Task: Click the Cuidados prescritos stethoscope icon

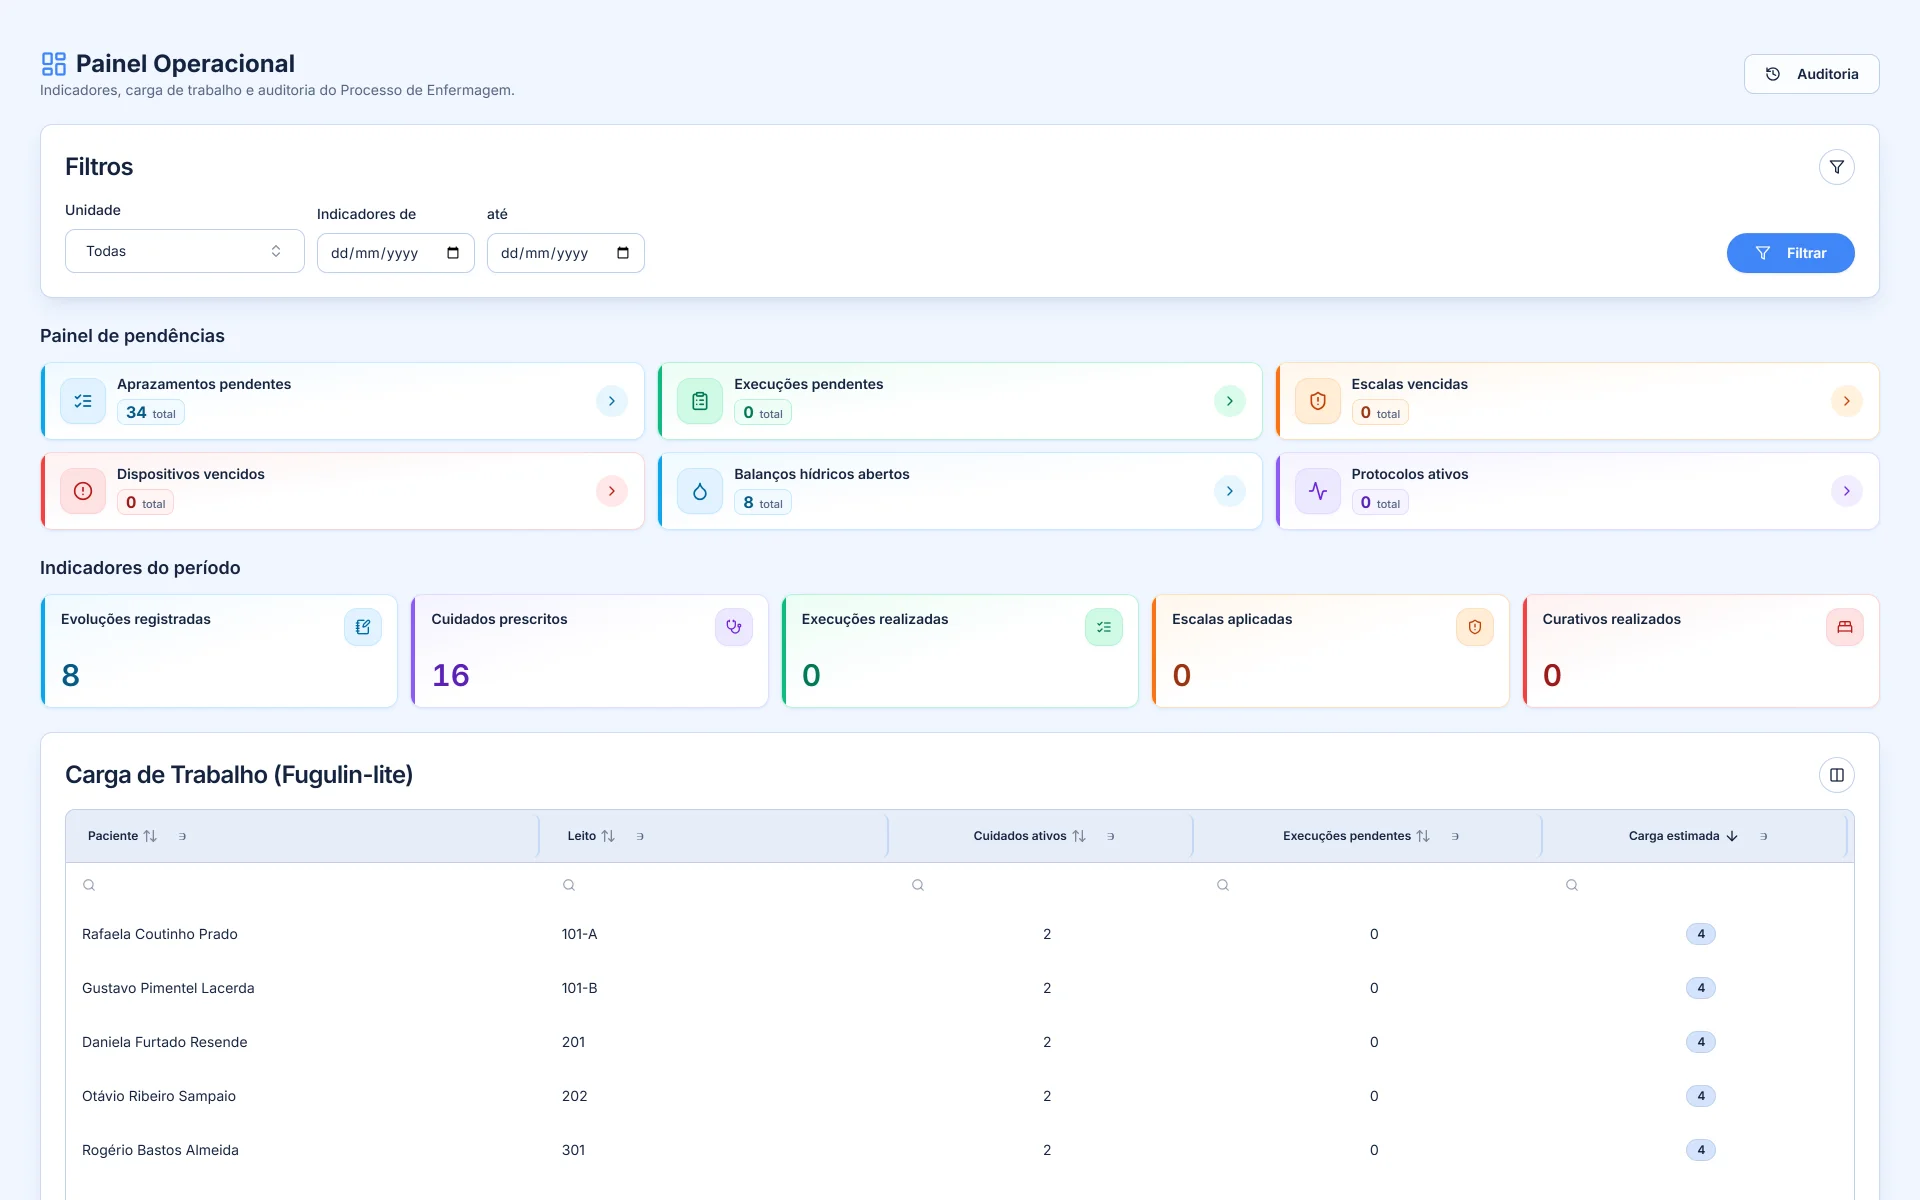Action: (733, 627)
